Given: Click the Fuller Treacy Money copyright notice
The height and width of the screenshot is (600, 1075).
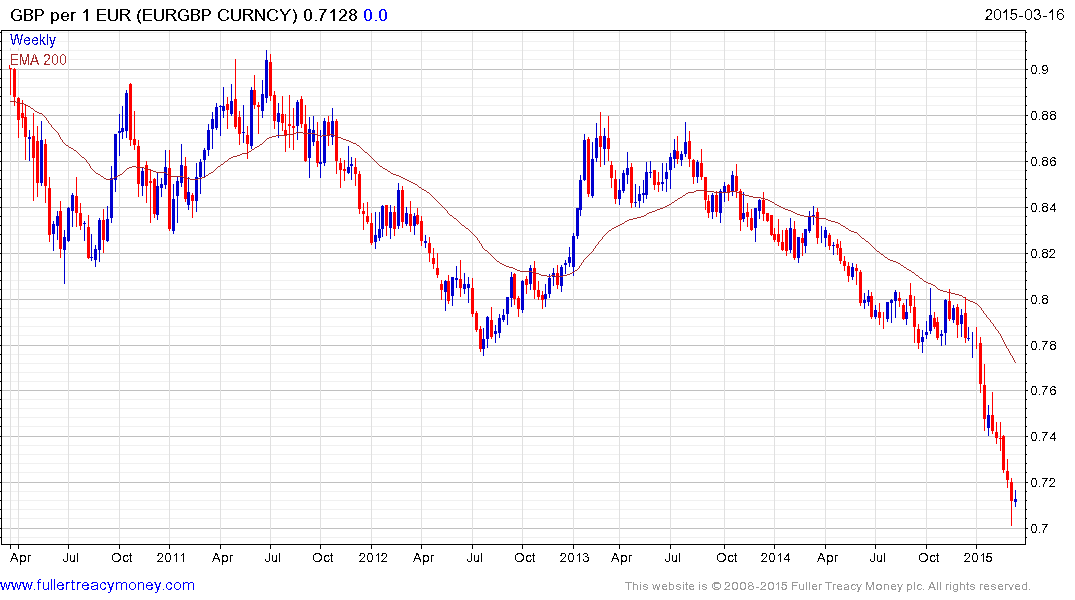Looking at the screenshot, I should (x=827, y=586).
